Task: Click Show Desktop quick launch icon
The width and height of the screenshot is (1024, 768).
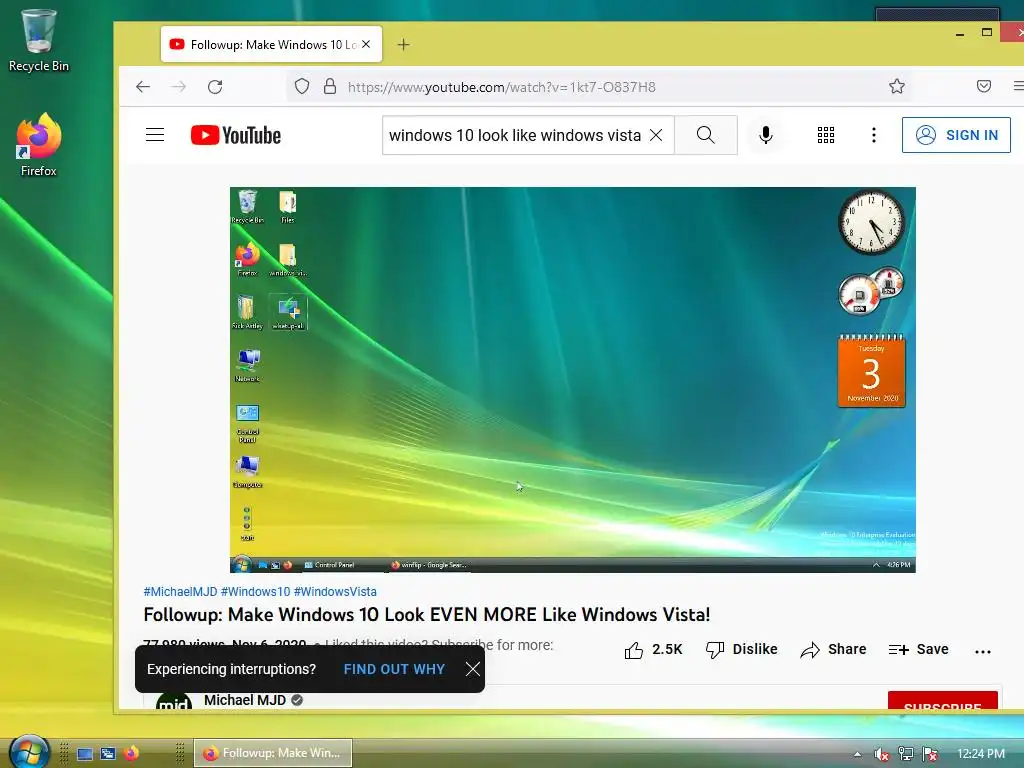Action: click(x=85, y=754)
